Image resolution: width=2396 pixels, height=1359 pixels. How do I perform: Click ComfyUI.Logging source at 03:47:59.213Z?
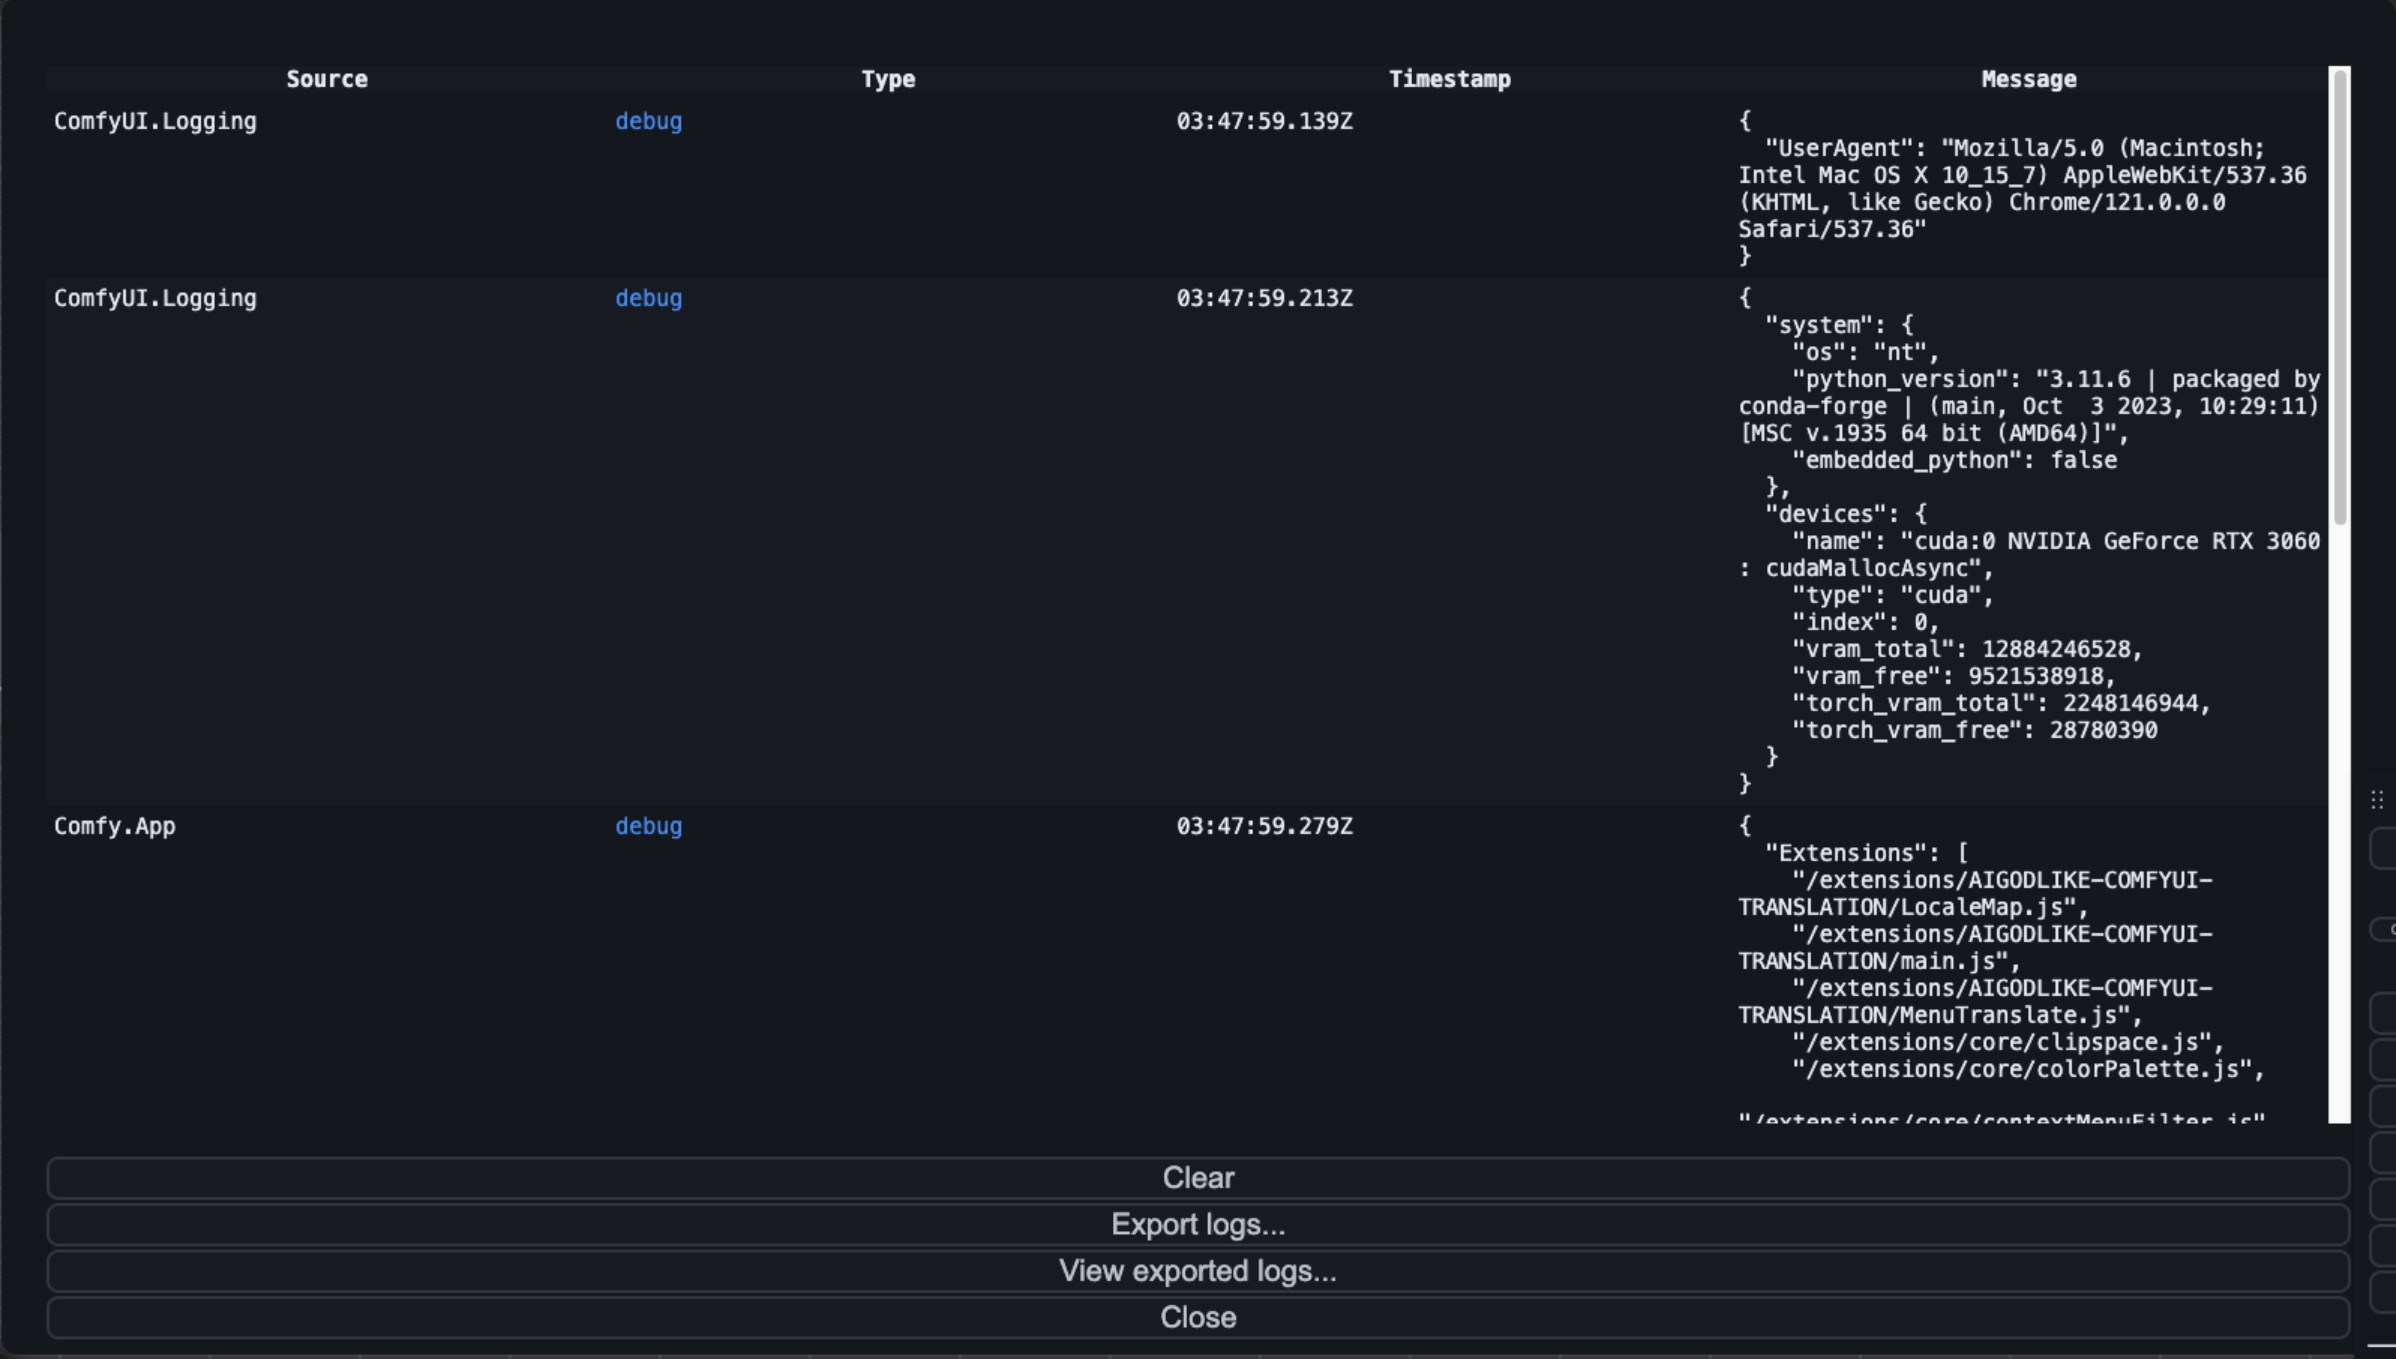point(155,298)
